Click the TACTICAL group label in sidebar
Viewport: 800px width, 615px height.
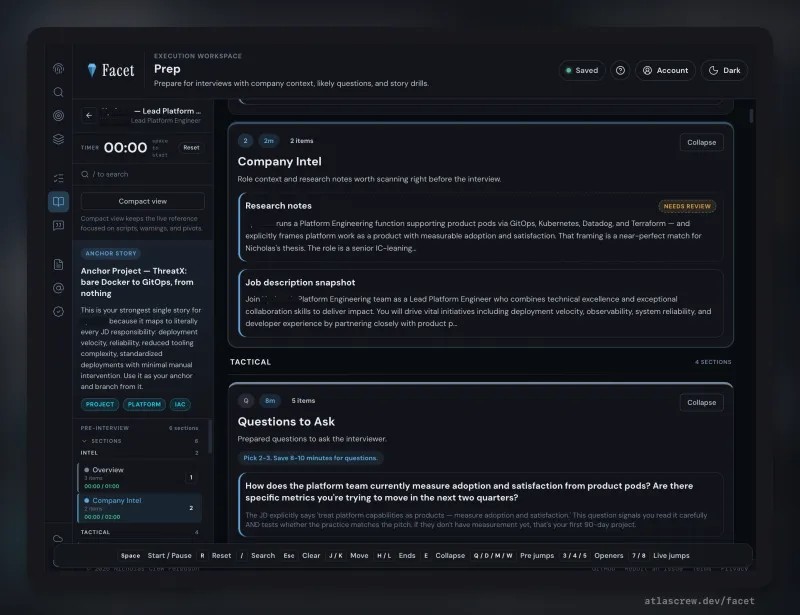(x=95, y=532)
